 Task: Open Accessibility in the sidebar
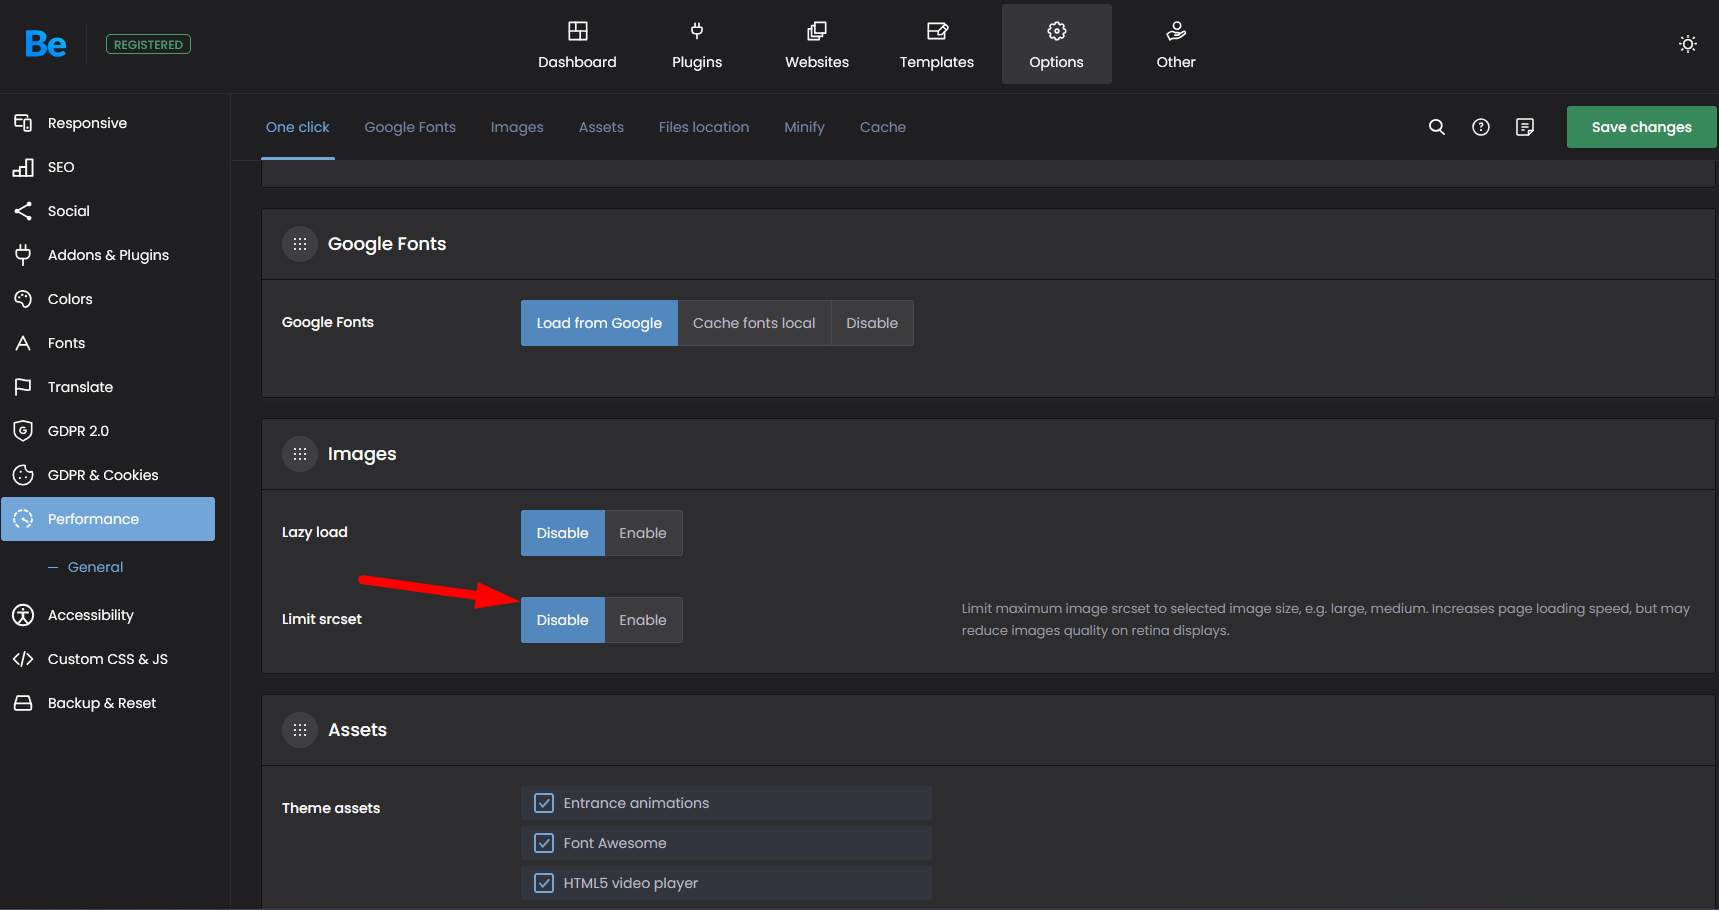tap(90, 615)
